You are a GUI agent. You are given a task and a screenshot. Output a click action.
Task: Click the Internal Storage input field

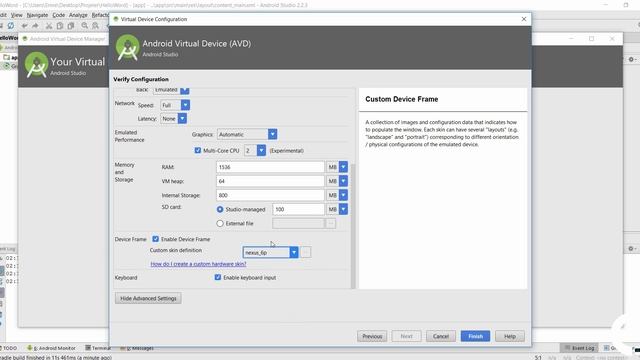tap(270, 196)
